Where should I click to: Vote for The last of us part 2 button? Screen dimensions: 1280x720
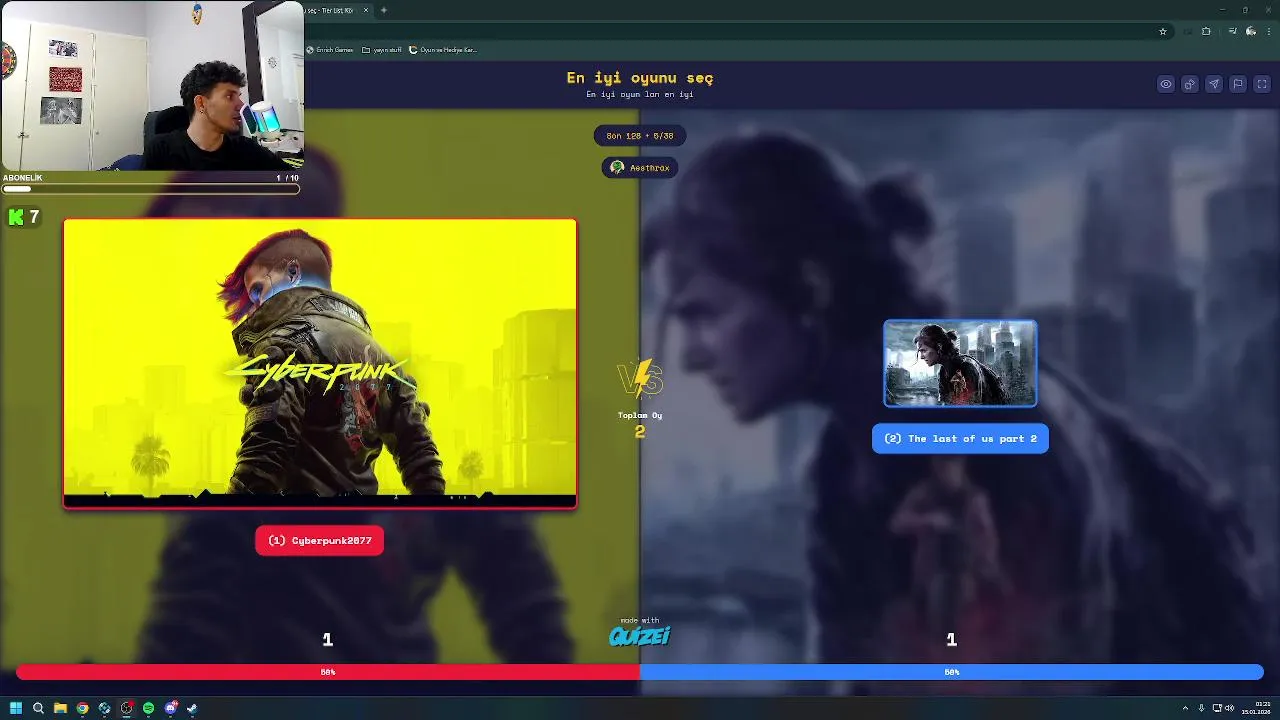(x=960, y=438)
